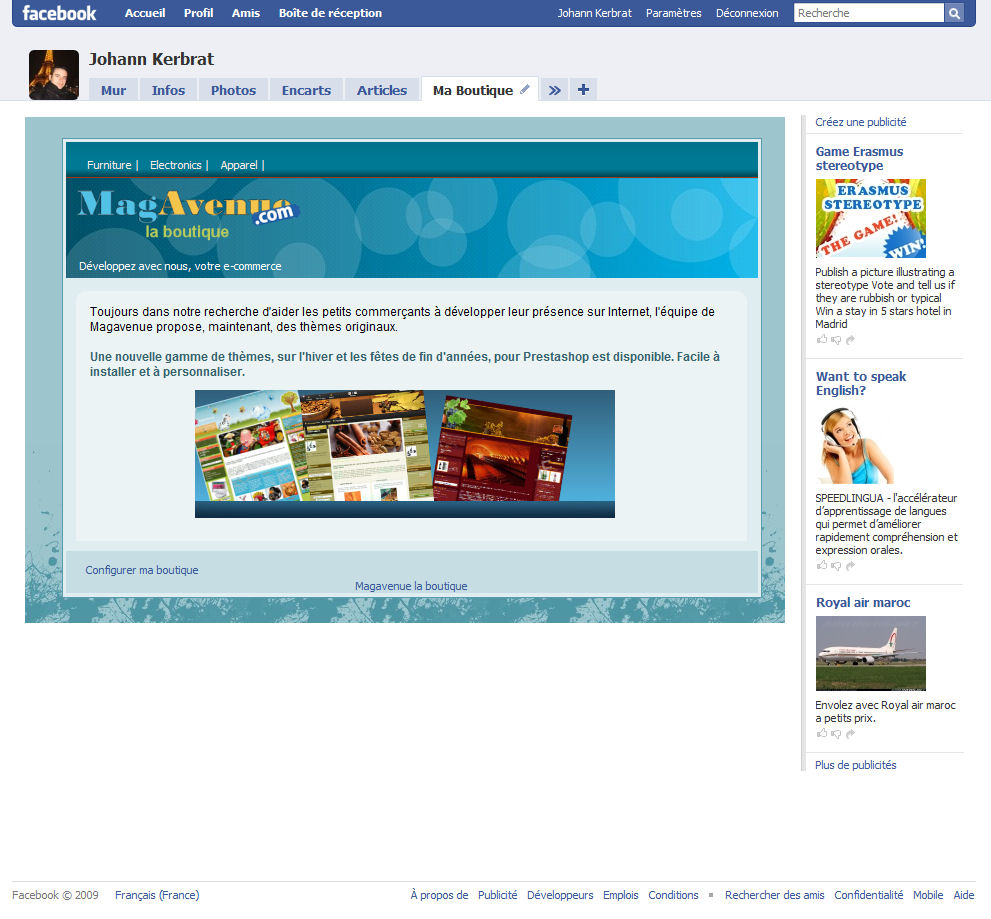Open Electronics category in shop

click(x=176, y=165)
